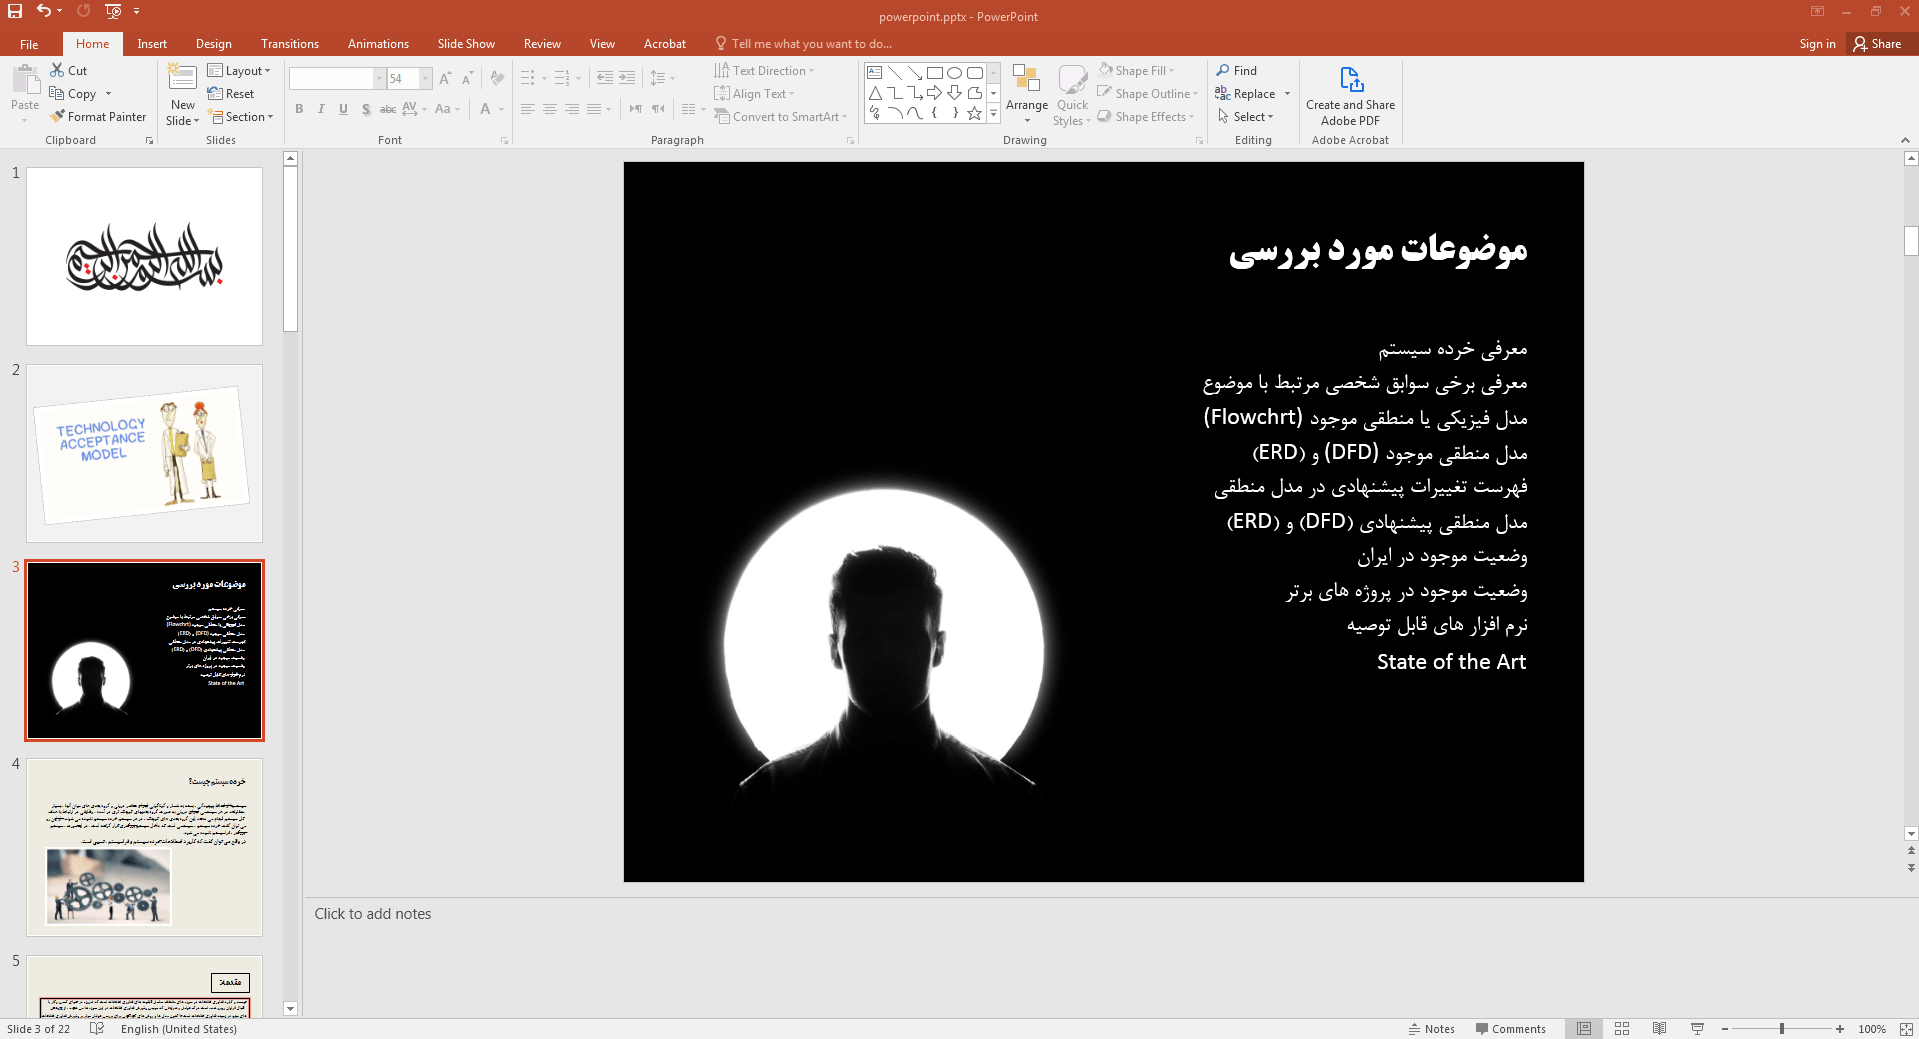The width and height of the screenshot is (1919, 1039).
Task: Open Create and Share Adobe PDF
Action: pos(1350,95)
